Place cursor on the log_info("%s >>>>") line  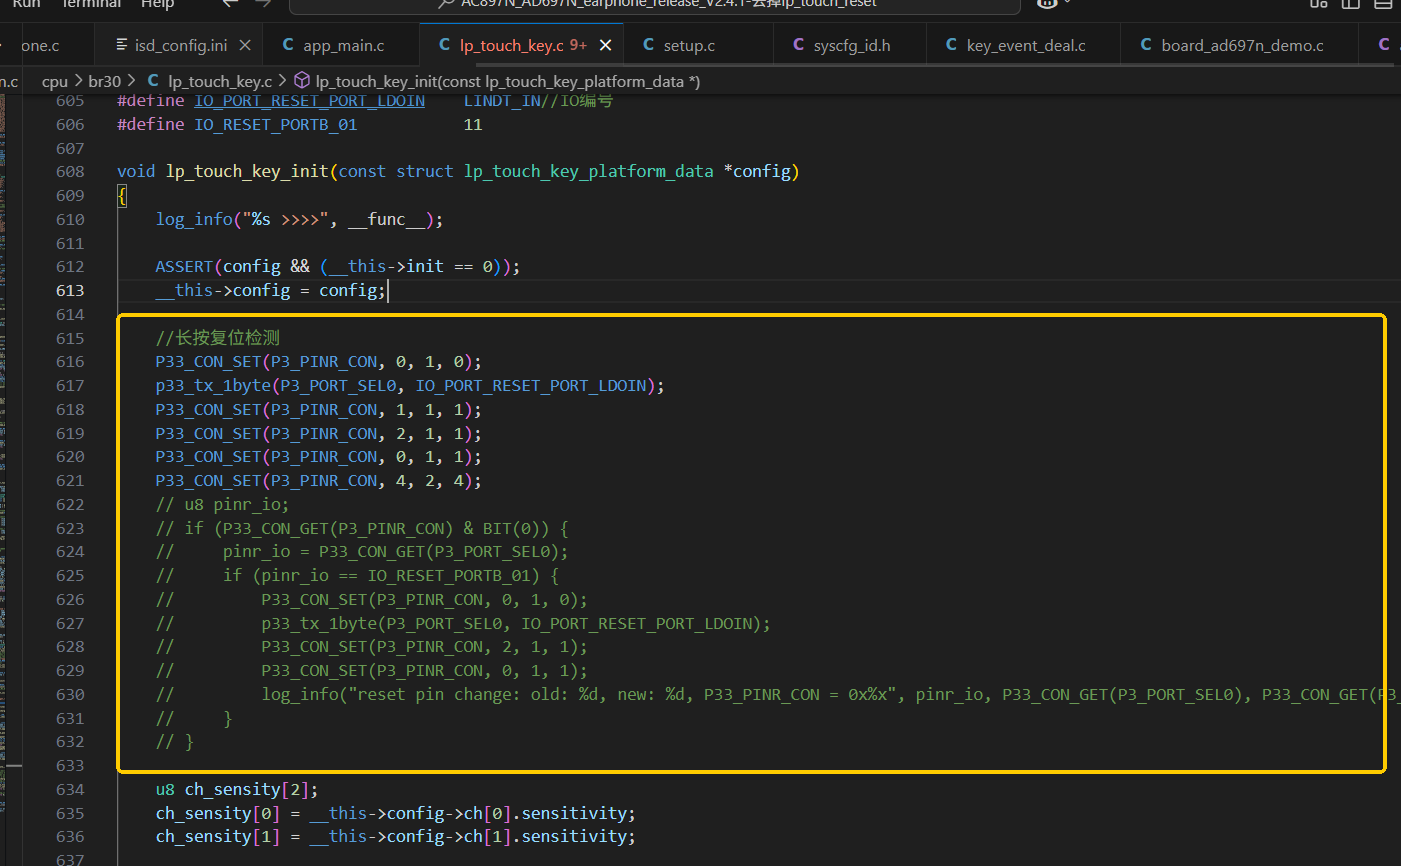pyautogui.click(x=299, y=219)
